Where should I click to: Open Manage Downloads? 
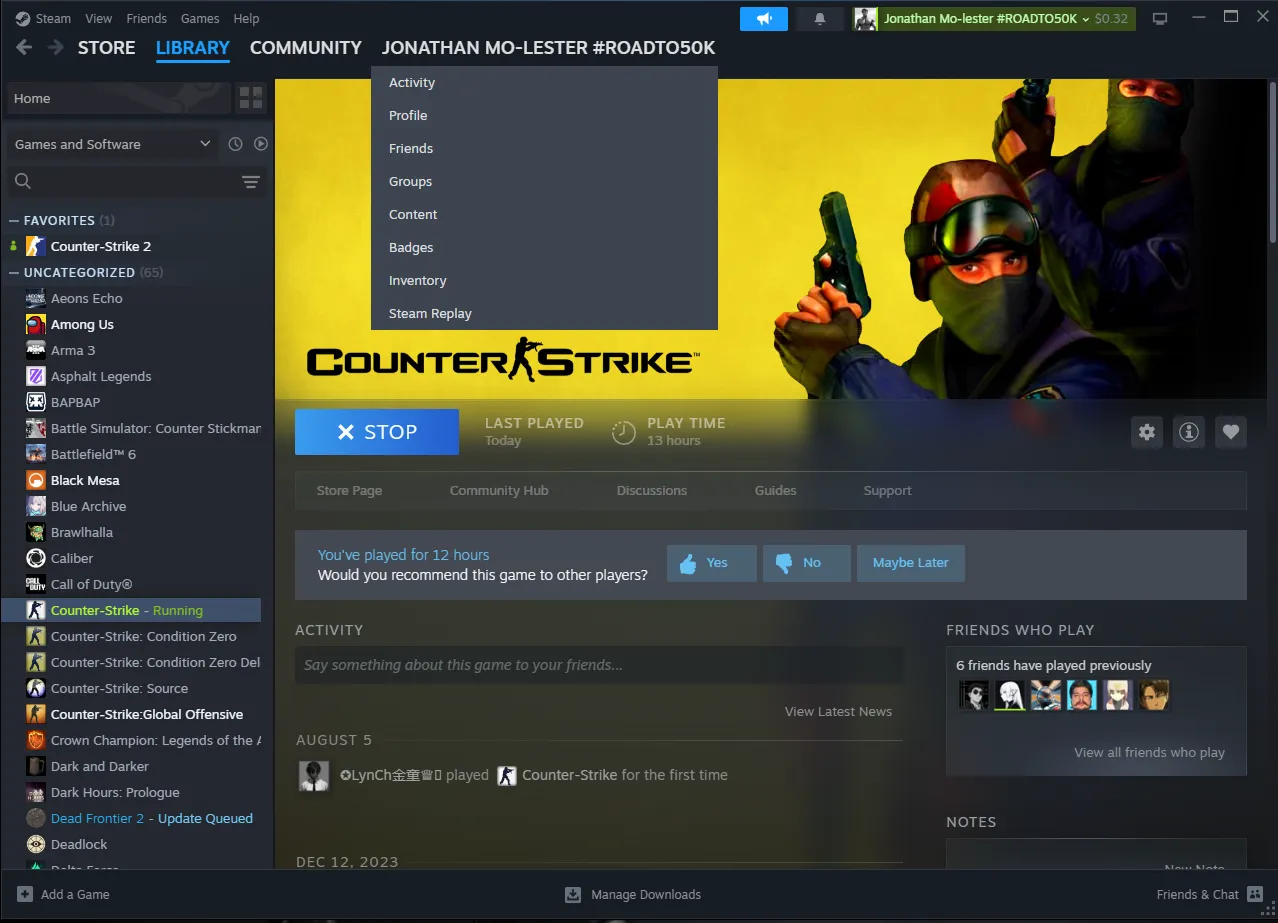[x=633, y=895]
